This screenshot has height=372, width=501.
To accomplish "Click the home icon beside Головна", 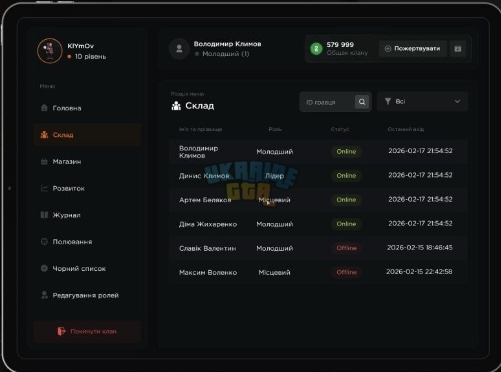I will click(44, 108).
